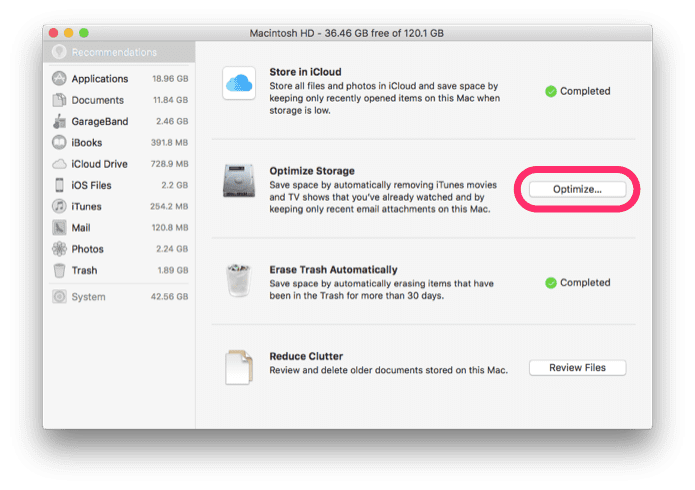Select iTunes in the sidebar
This screenshot has height=490, width=695.
[120, 206]
